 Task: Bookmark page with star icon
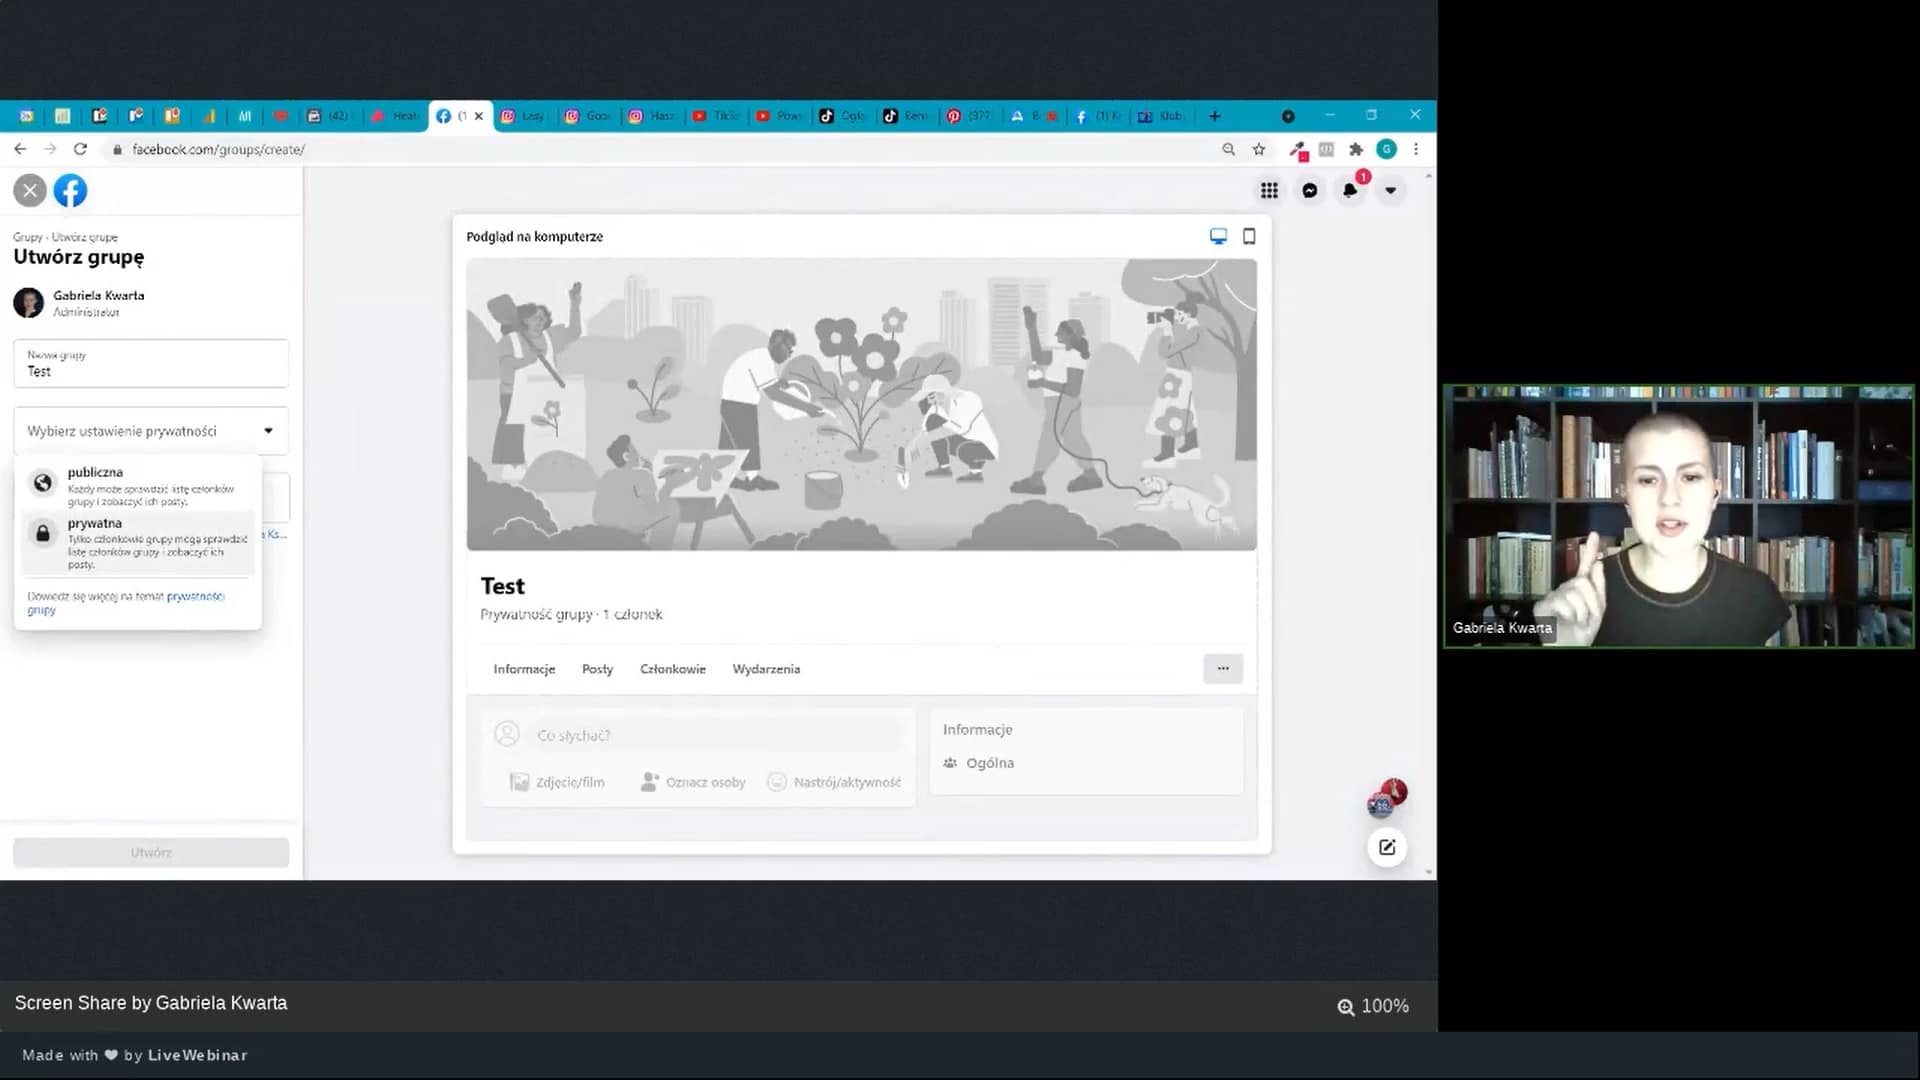(1259, 149)
